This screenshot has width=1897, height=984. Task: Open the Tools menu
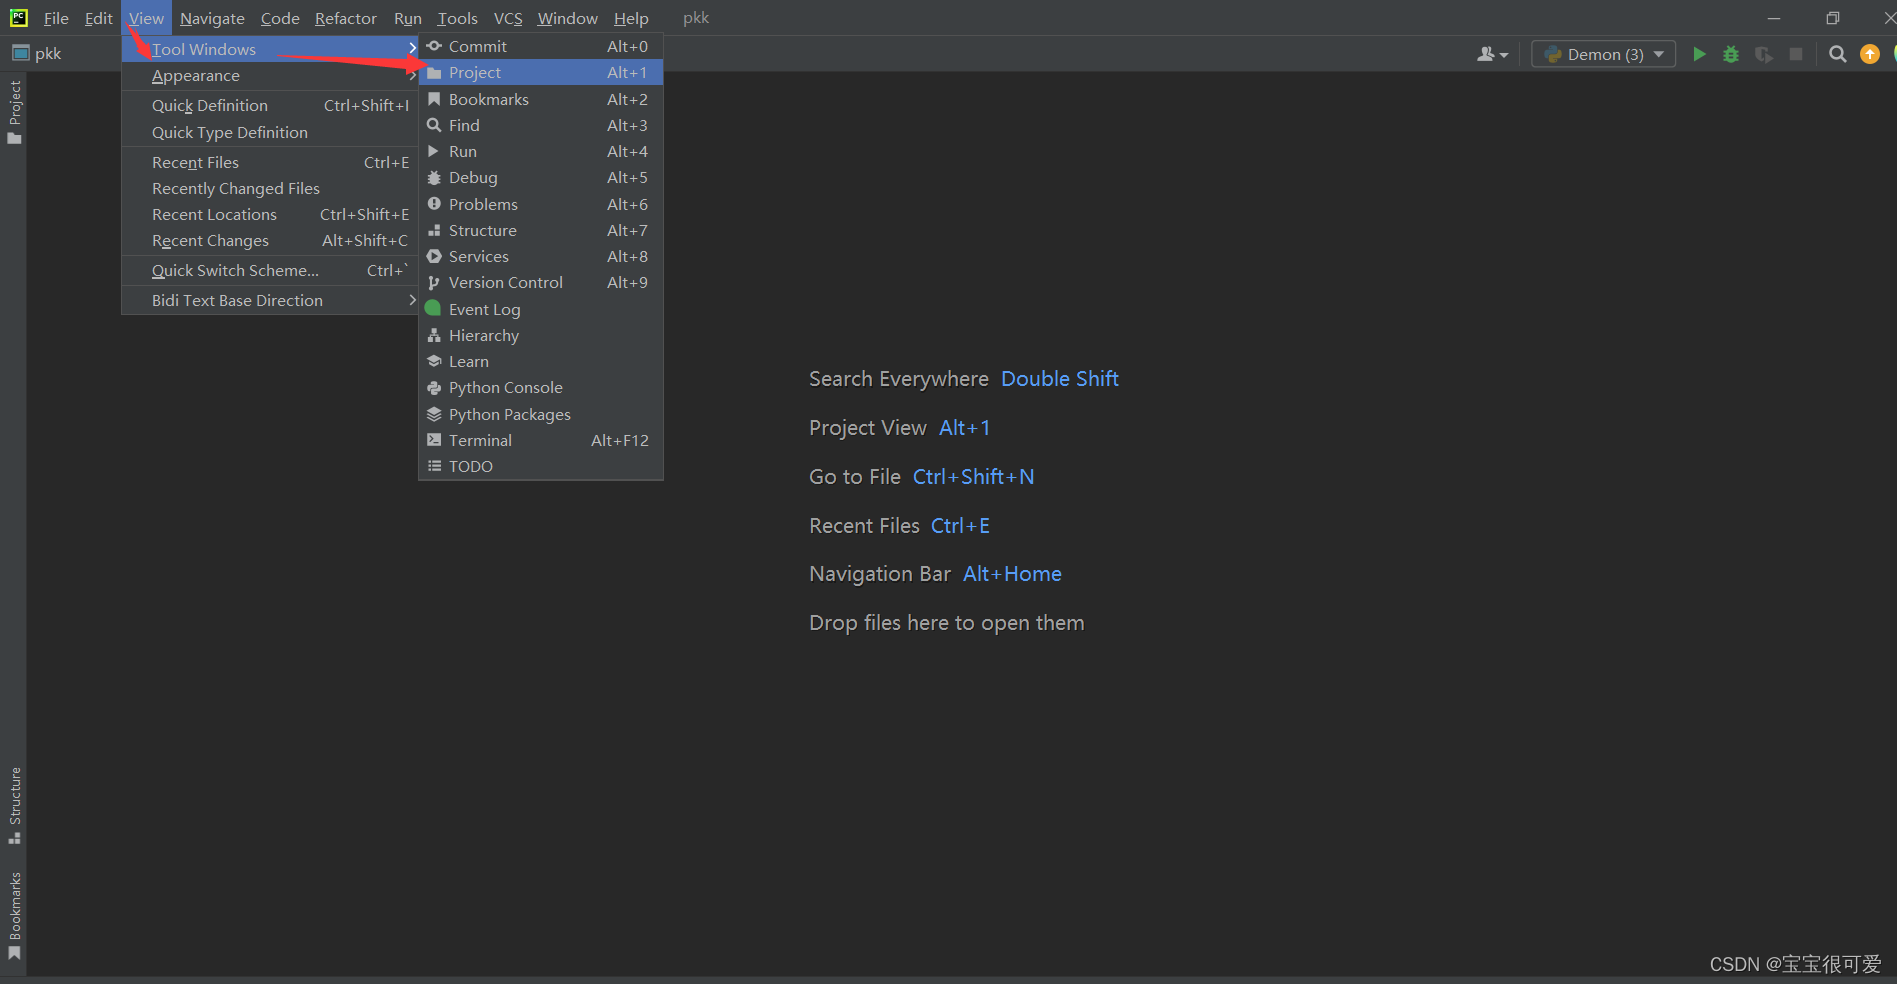point(458,18)
